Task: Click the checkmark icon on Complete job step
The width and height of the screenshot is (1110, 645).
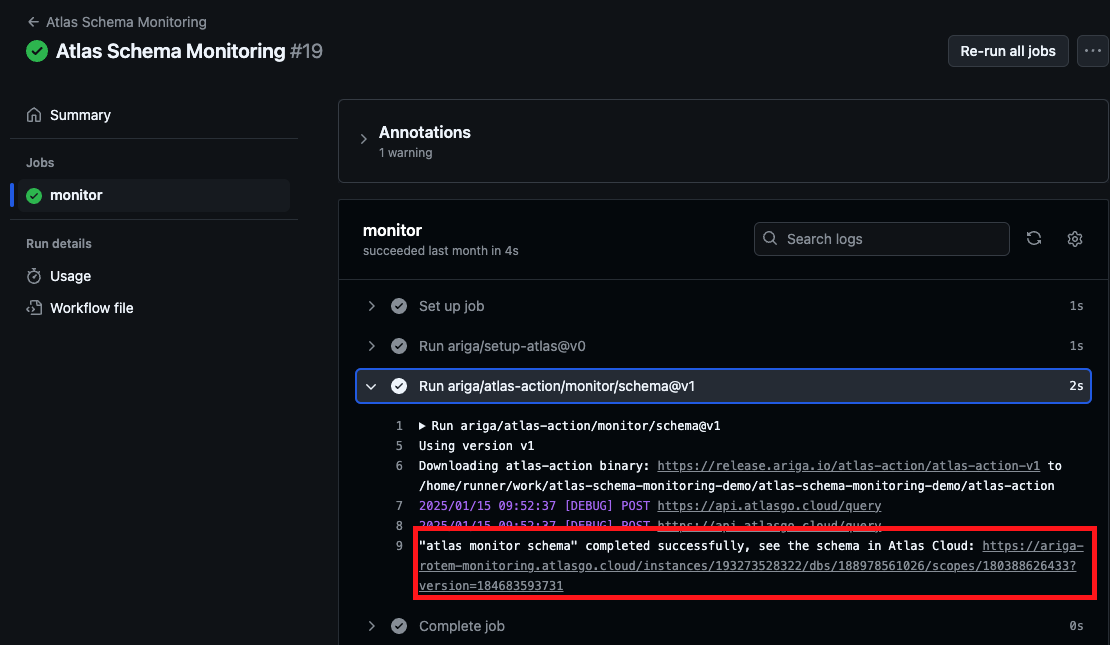Action: click(399, 626)
